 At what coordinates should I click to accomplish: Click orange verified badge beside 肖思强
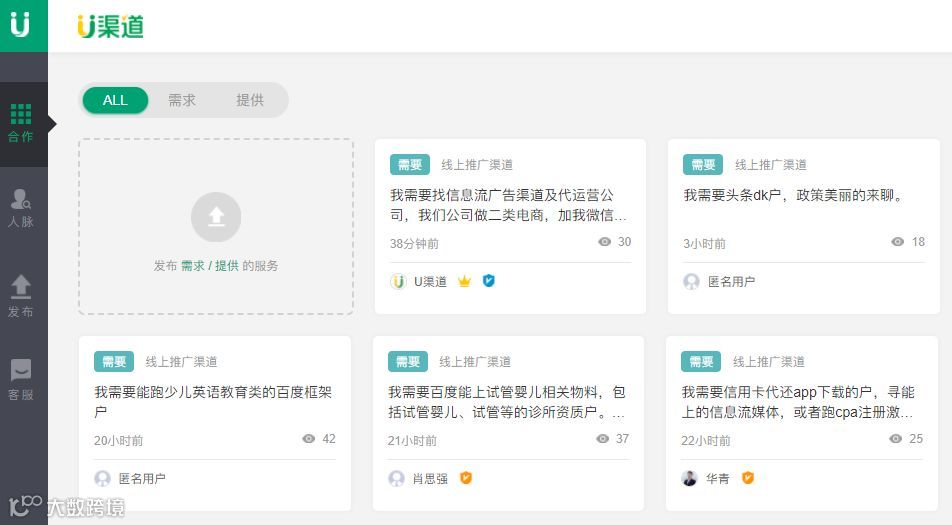tap(466, 478)
